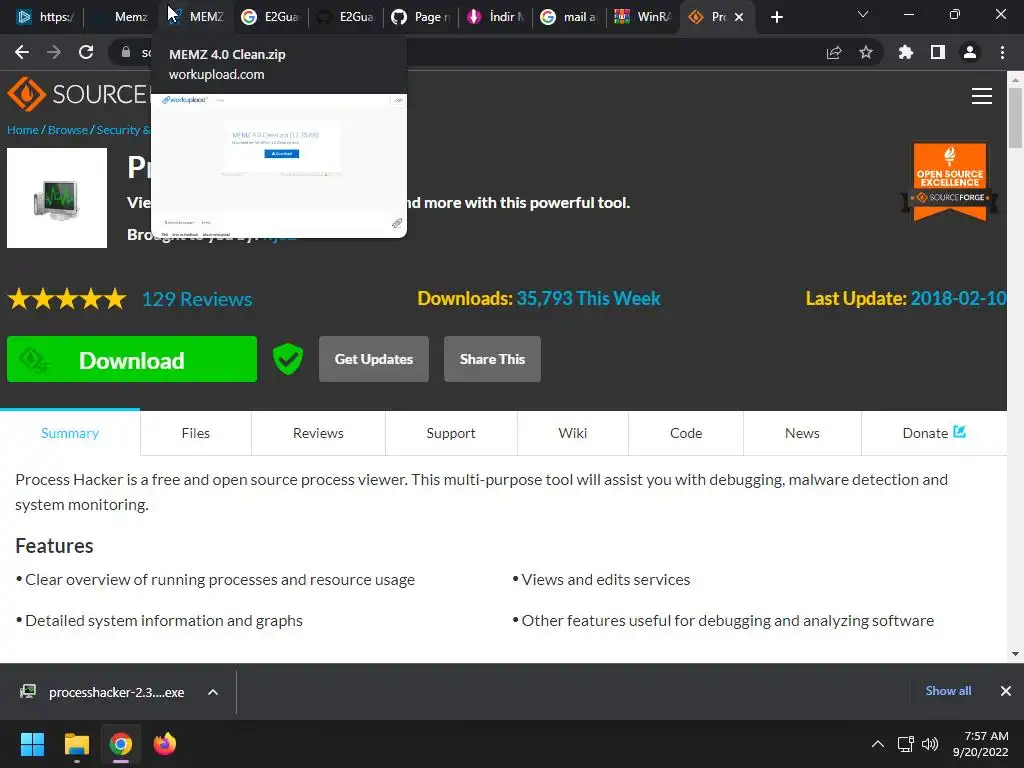Switch to the Memz tab
This screenshot has width=1024, height=768.
coord(120,17)
